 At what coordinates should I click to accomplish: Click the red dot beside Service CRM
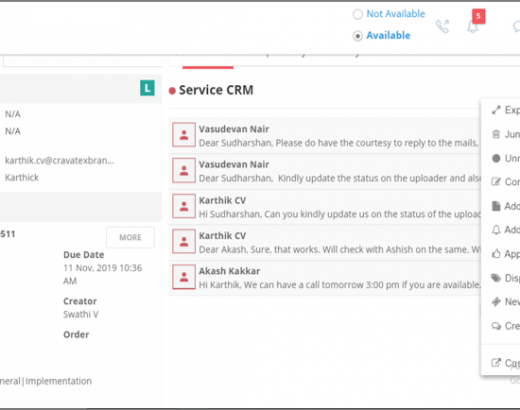point(172,91)
